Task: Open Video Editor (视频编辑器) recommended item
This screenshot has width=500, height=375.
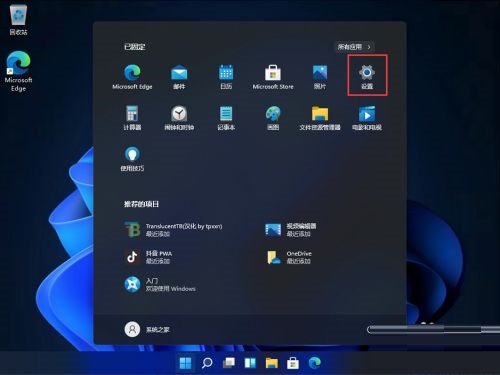Action: 290,230
